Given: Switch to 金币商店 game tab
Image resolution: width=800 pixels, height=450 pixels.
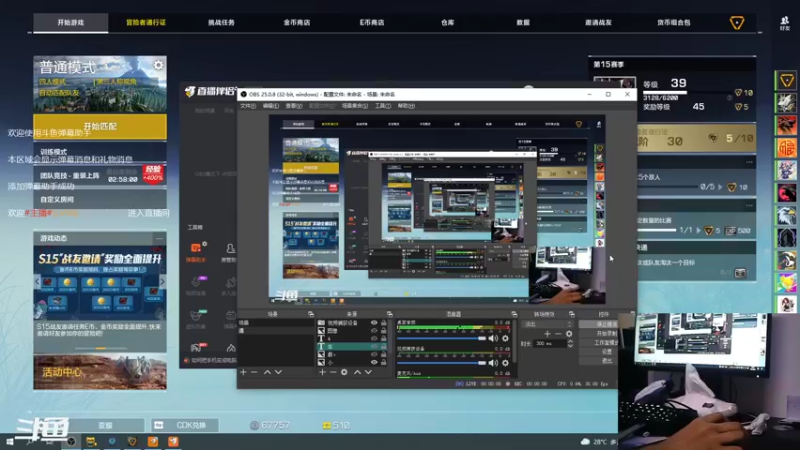Looking at the screenshot, I should 297,22.
